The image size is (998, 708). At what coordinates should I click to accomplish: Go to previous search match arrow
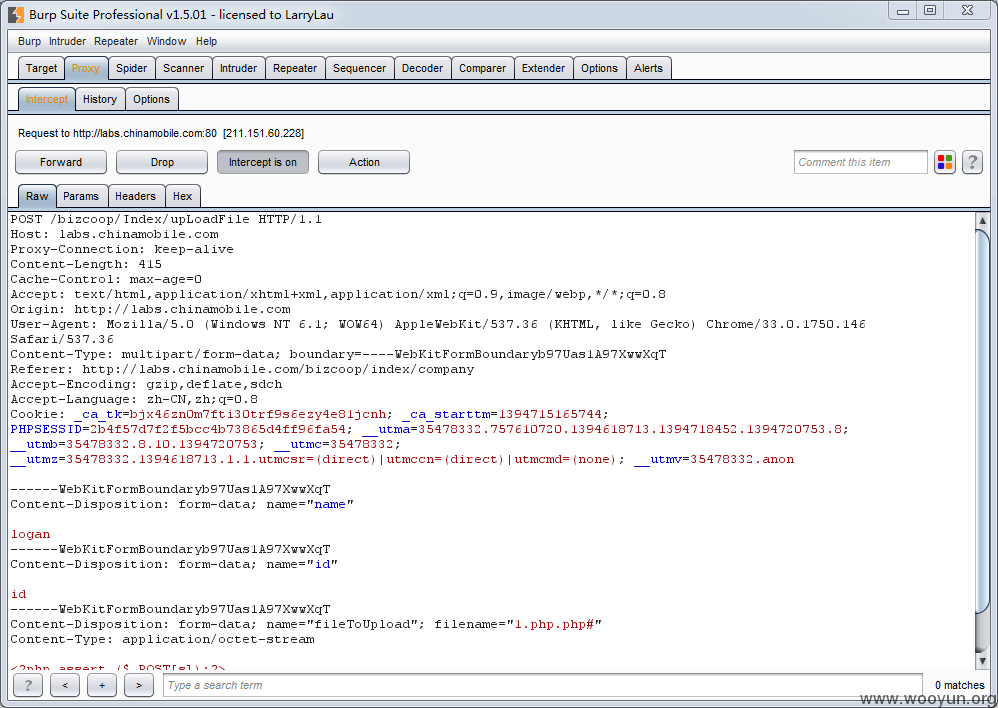point(65,685)
